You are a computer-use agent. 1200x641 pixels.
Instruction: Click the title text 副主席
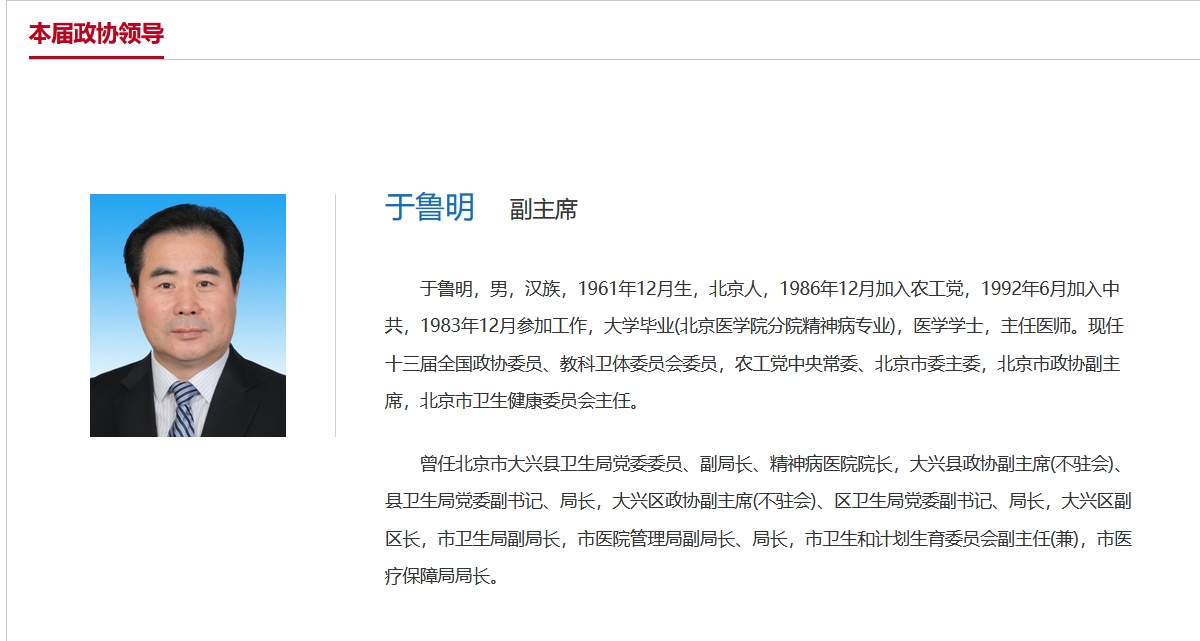click(x=543, y=210)
